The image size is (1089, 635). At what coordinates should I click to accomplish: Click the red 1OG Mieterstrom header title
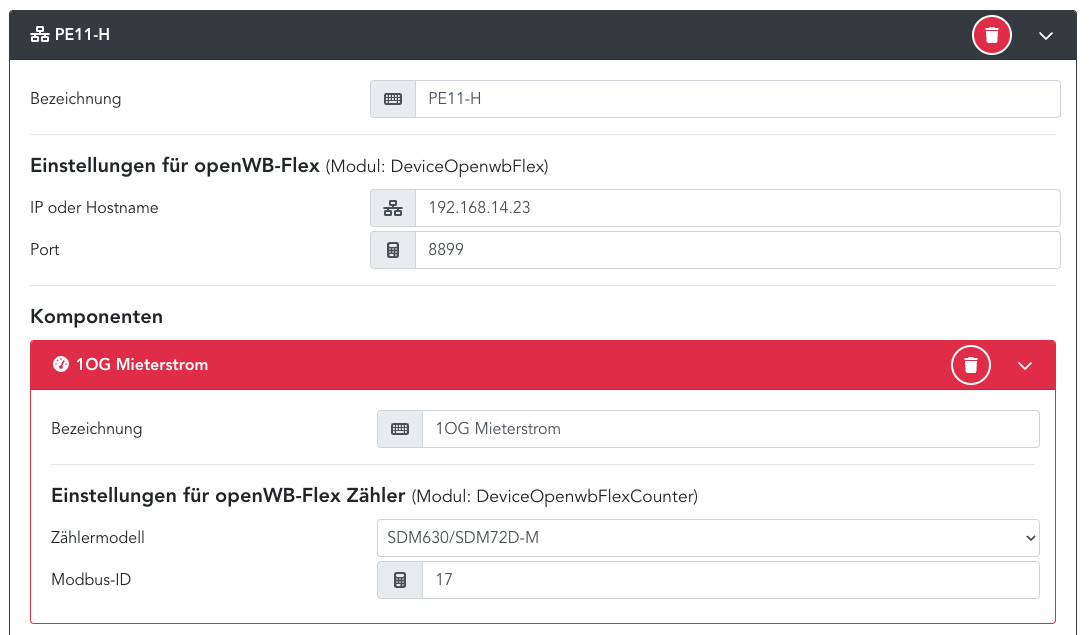click(142, 366)
